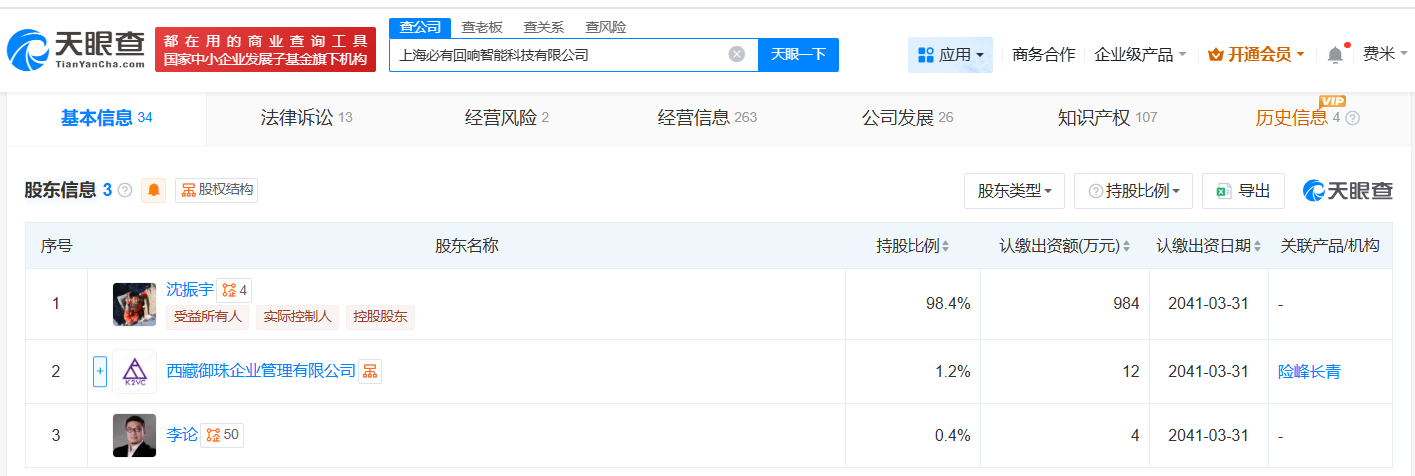1415x476 pixels.
Task: Open the 险峰长青 related institution link
Action: (x=1309, y=372)
